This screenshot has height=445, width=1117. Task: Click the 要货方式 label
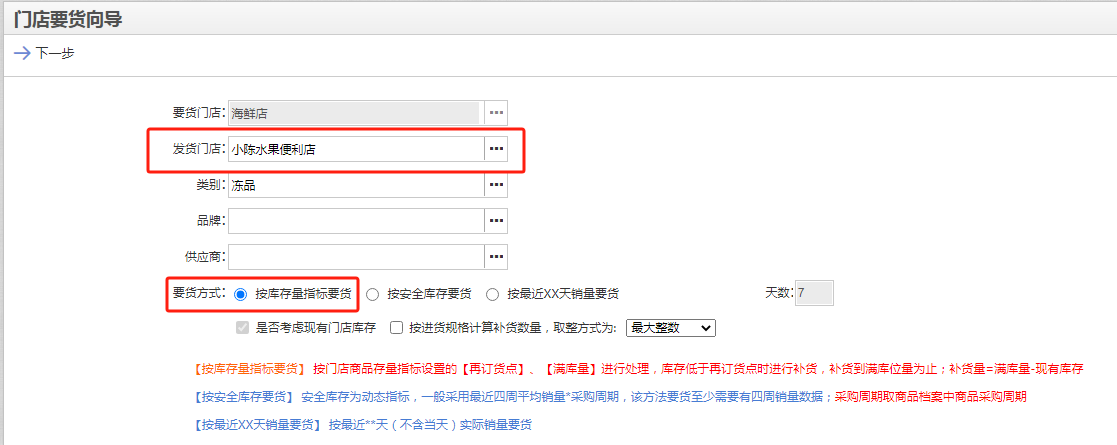[x=199, y=293]
